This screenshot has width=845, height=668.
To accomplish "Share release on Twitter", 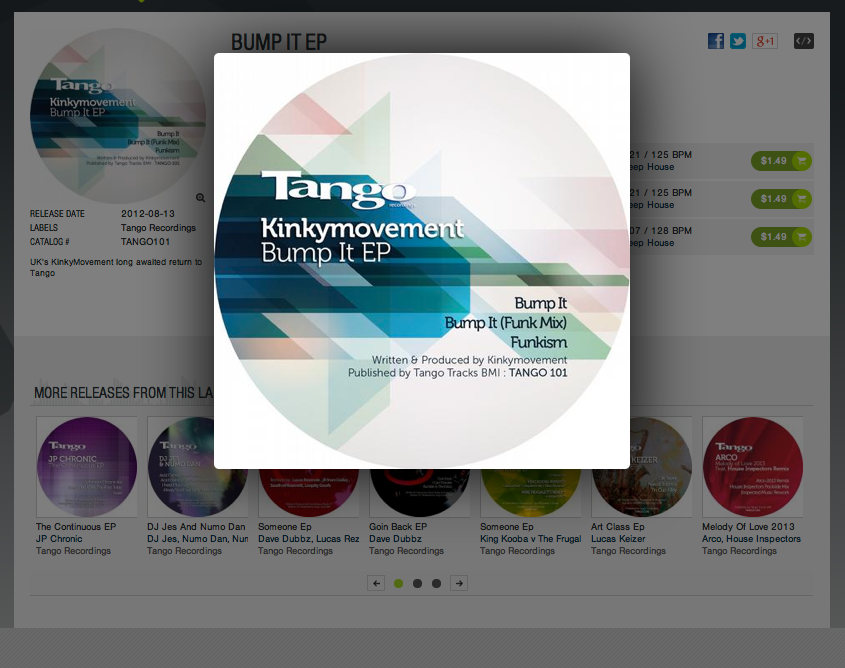I will (738, 41).
